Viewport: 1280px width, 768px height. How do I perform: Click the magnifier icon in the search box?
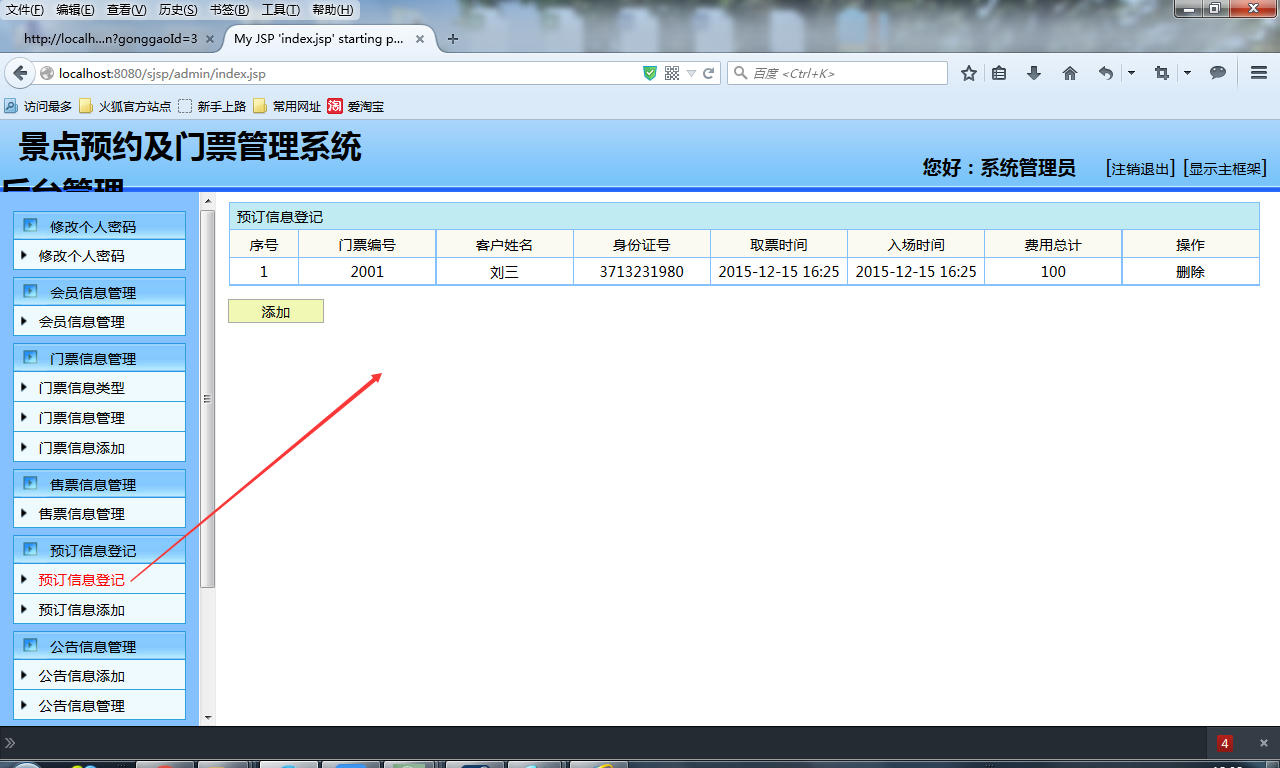(740, 73)
